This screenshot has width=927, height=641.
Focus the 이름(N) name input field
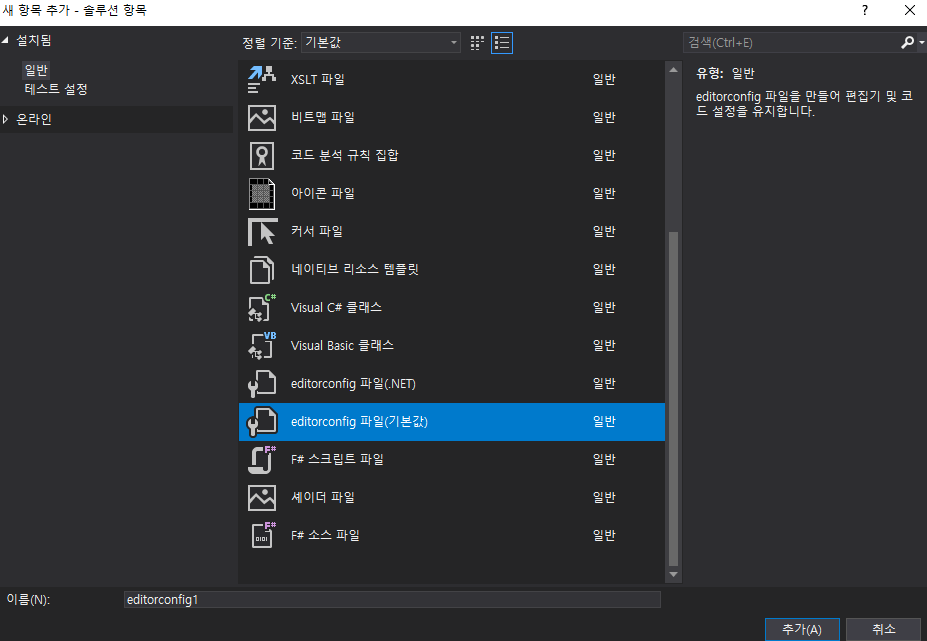tap(392, 600)
